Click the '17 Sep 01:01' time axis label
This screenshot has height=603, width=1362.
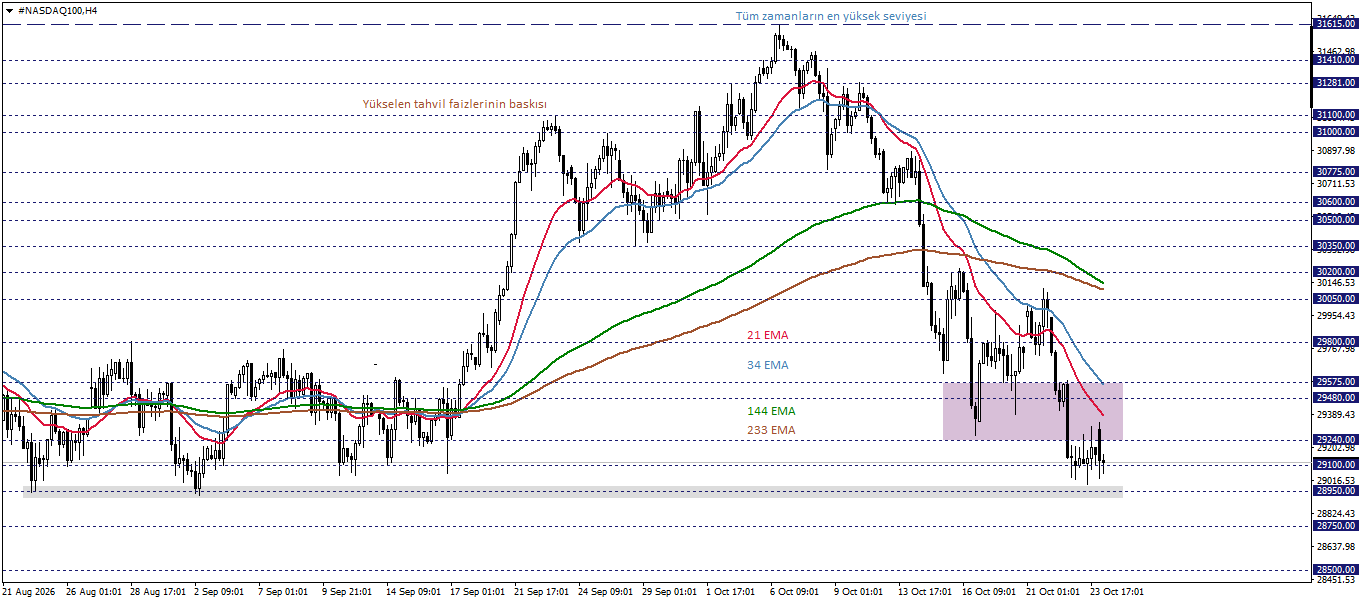478,592
